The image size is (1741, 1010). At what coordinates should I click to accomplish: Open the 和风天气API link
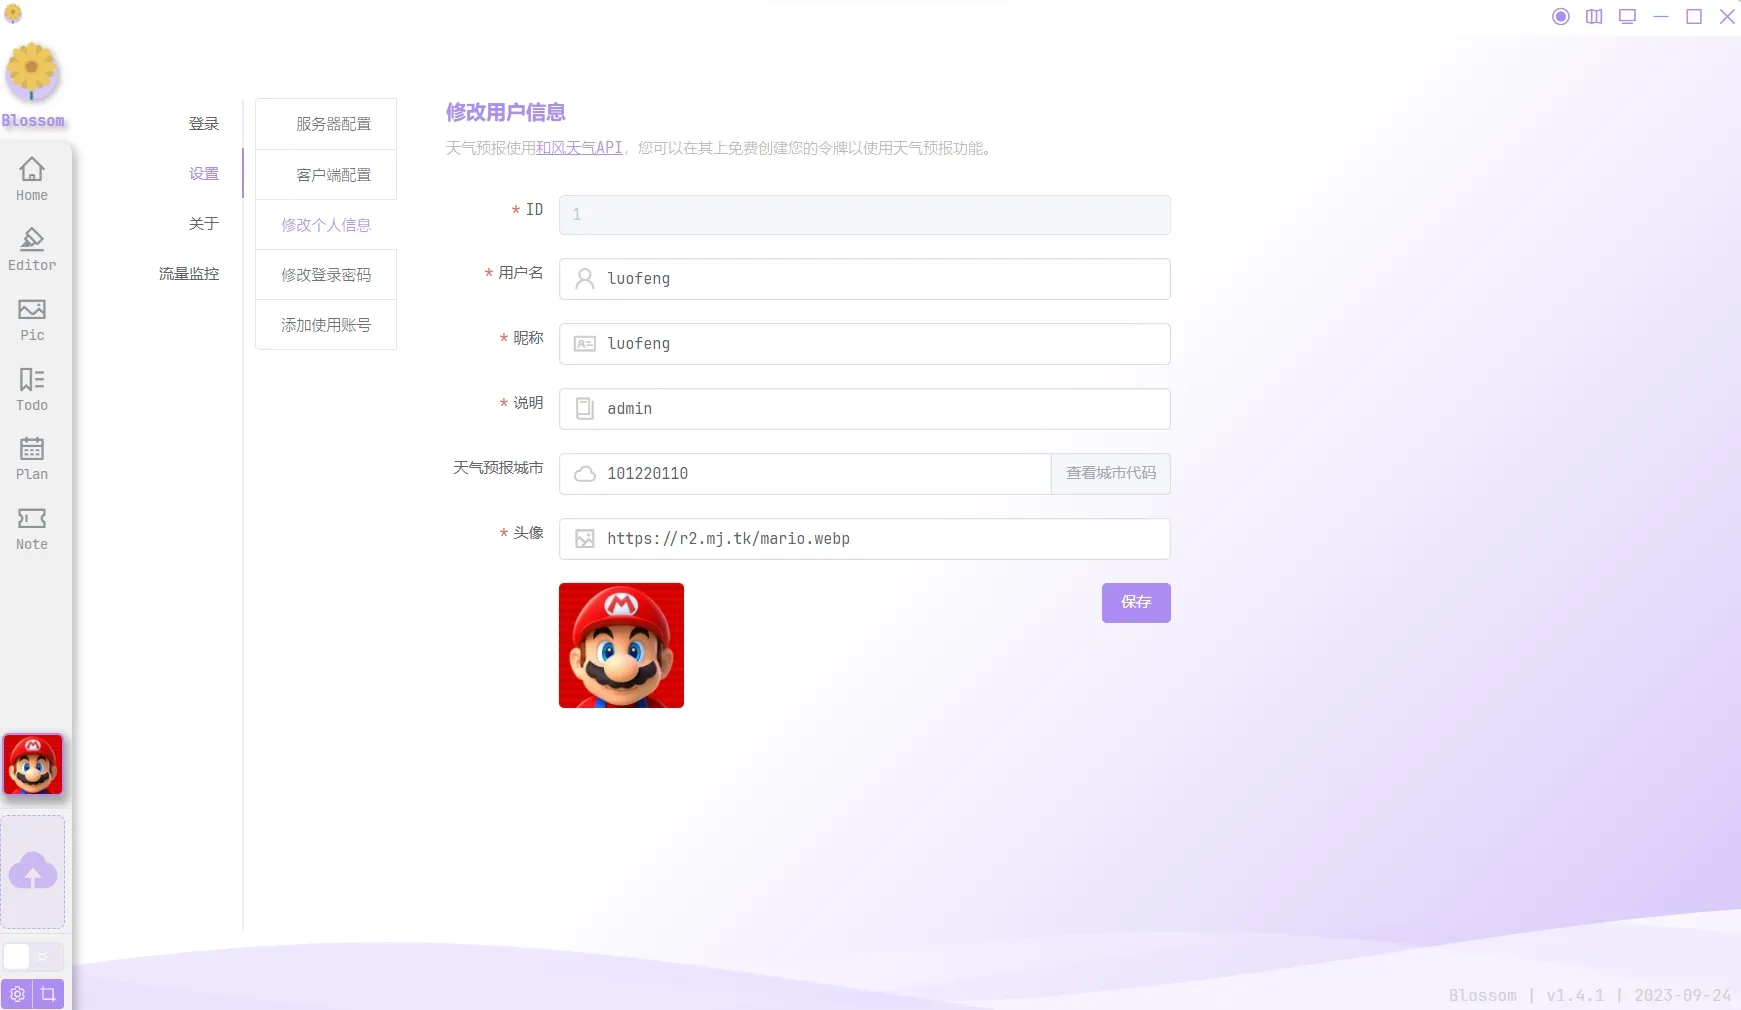coord(579,148)
